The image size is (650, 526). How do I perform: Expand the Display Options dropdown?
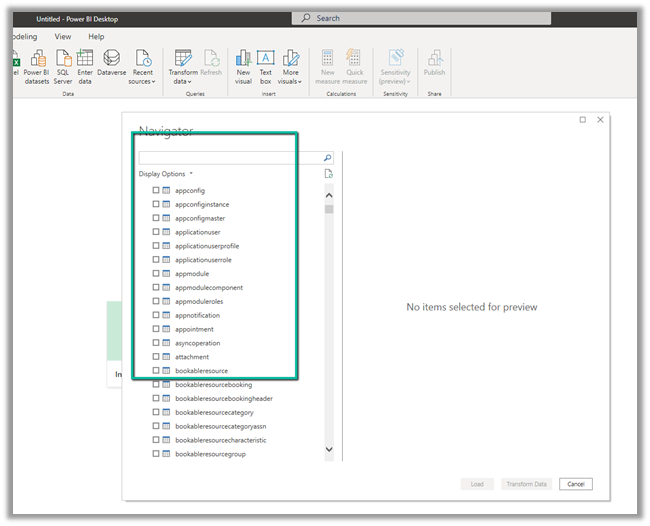click(x=165, y=174)
